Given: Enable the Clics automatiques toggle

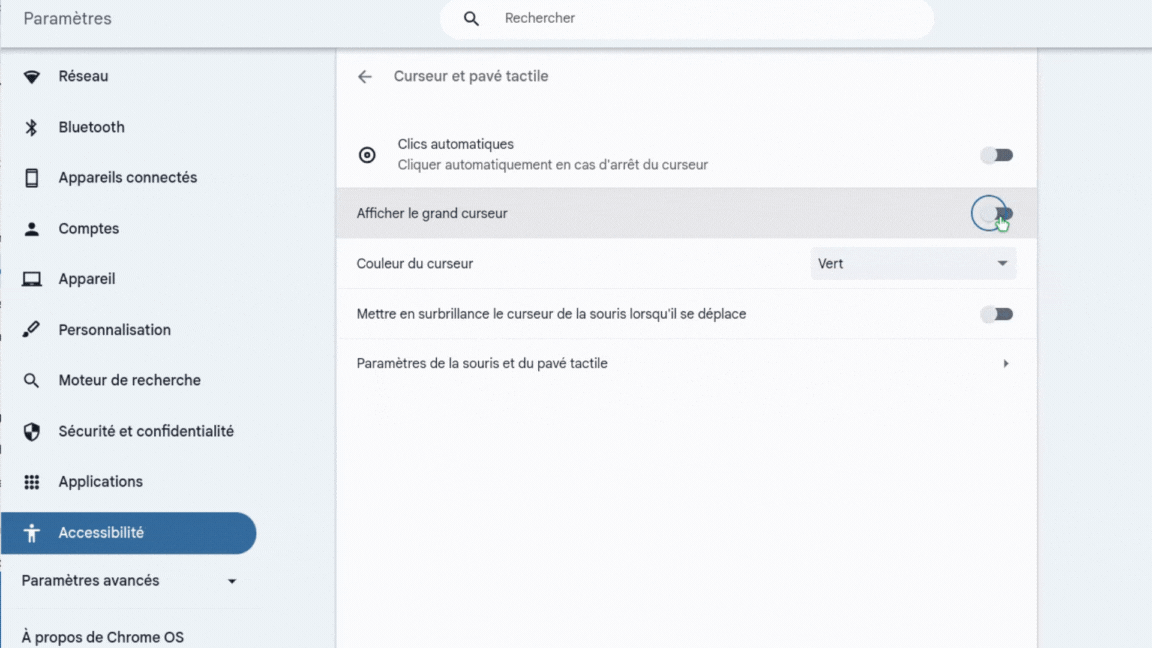Looking at the screenshot, I should click(x=996, y=155).
